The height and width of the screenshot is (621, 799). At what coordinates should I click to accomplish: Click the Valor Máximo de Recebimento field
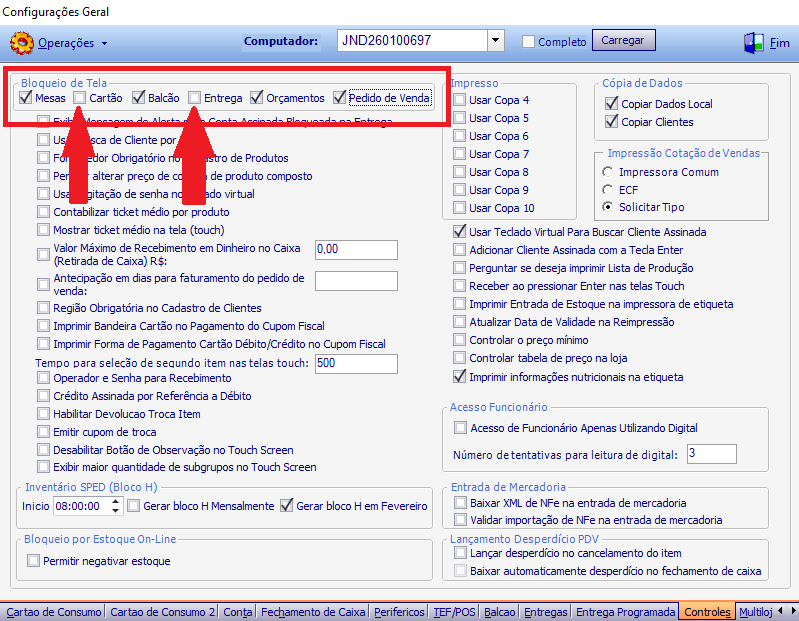pos(356,250)
